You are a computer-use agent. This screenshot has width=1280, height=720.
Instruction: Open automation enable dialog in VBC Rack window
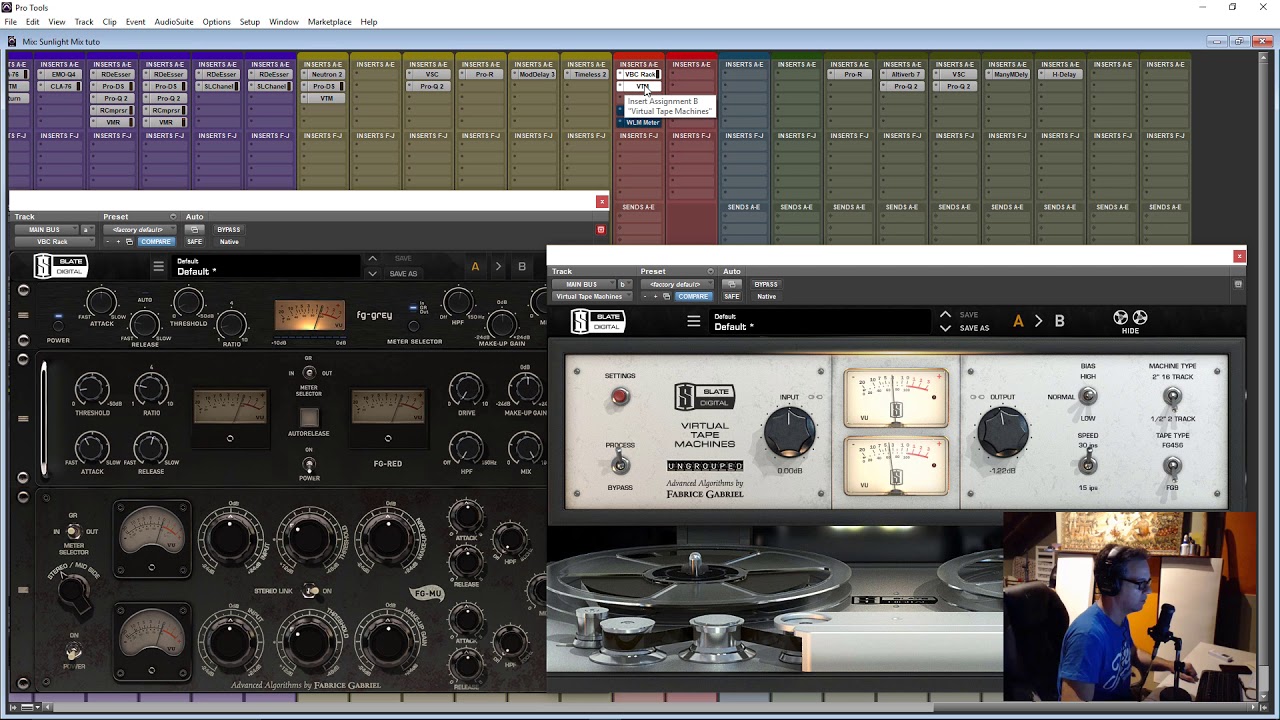click(x=194, y=229)
